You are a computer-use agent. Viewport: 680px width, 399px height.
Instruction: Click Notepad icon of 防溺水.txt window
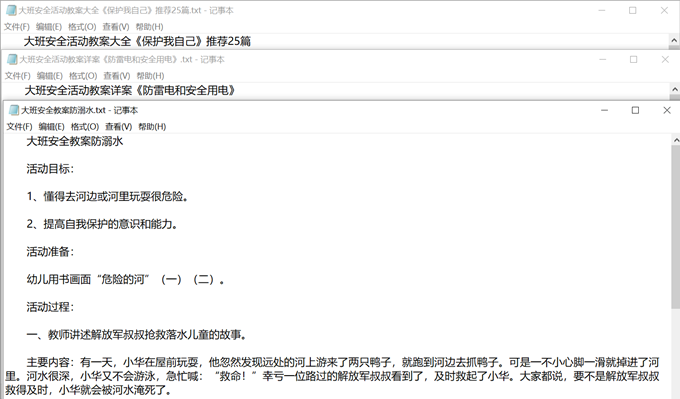[x=14, y=110]
